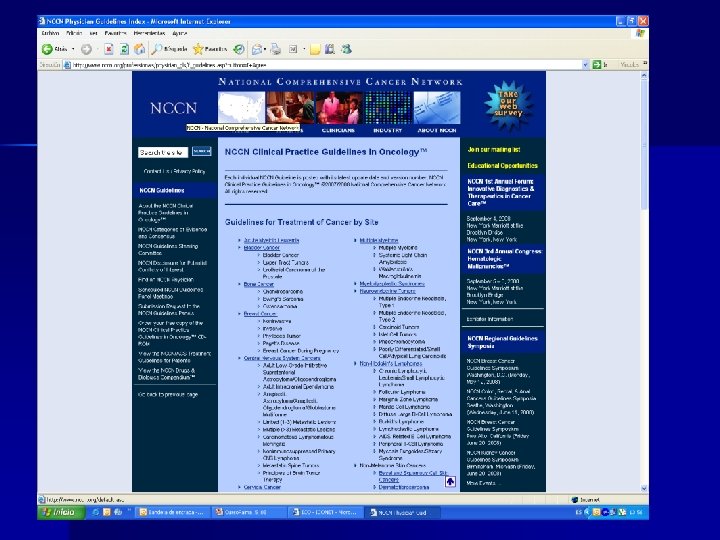
Task: Click the dot-matrix array header thumbnail
Action: [x=388, y=107]
